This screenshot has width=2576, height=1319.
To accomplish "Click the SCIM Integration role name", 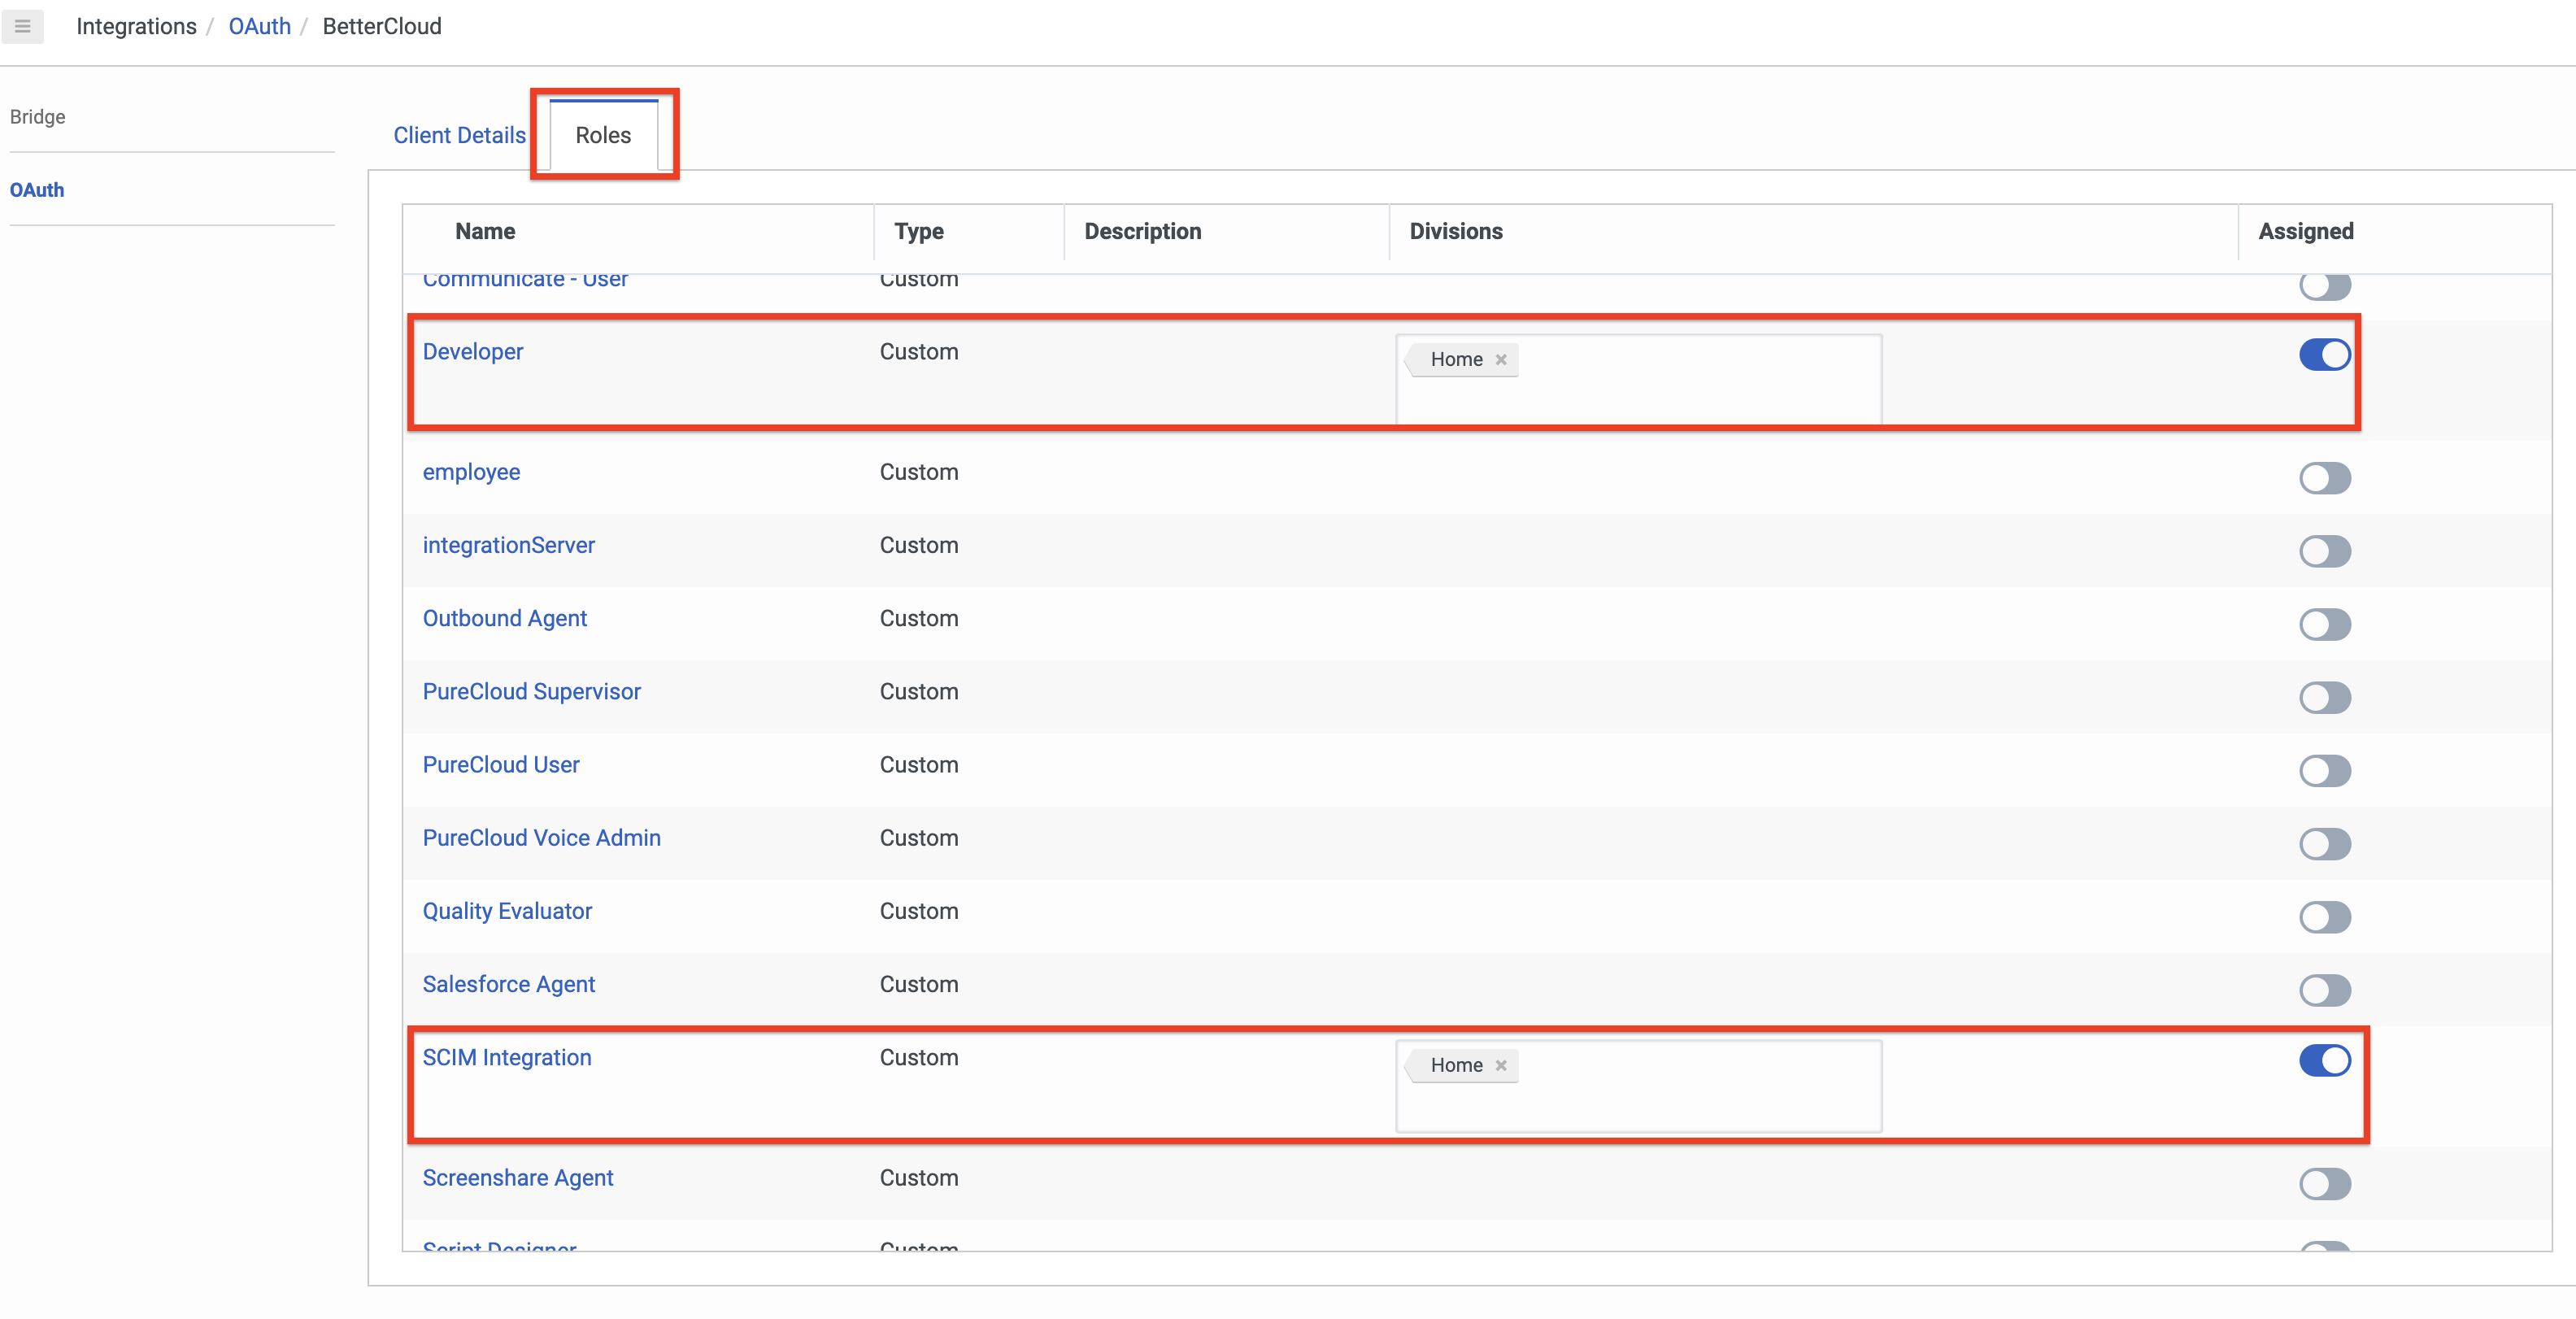I will click(506, 1058).
